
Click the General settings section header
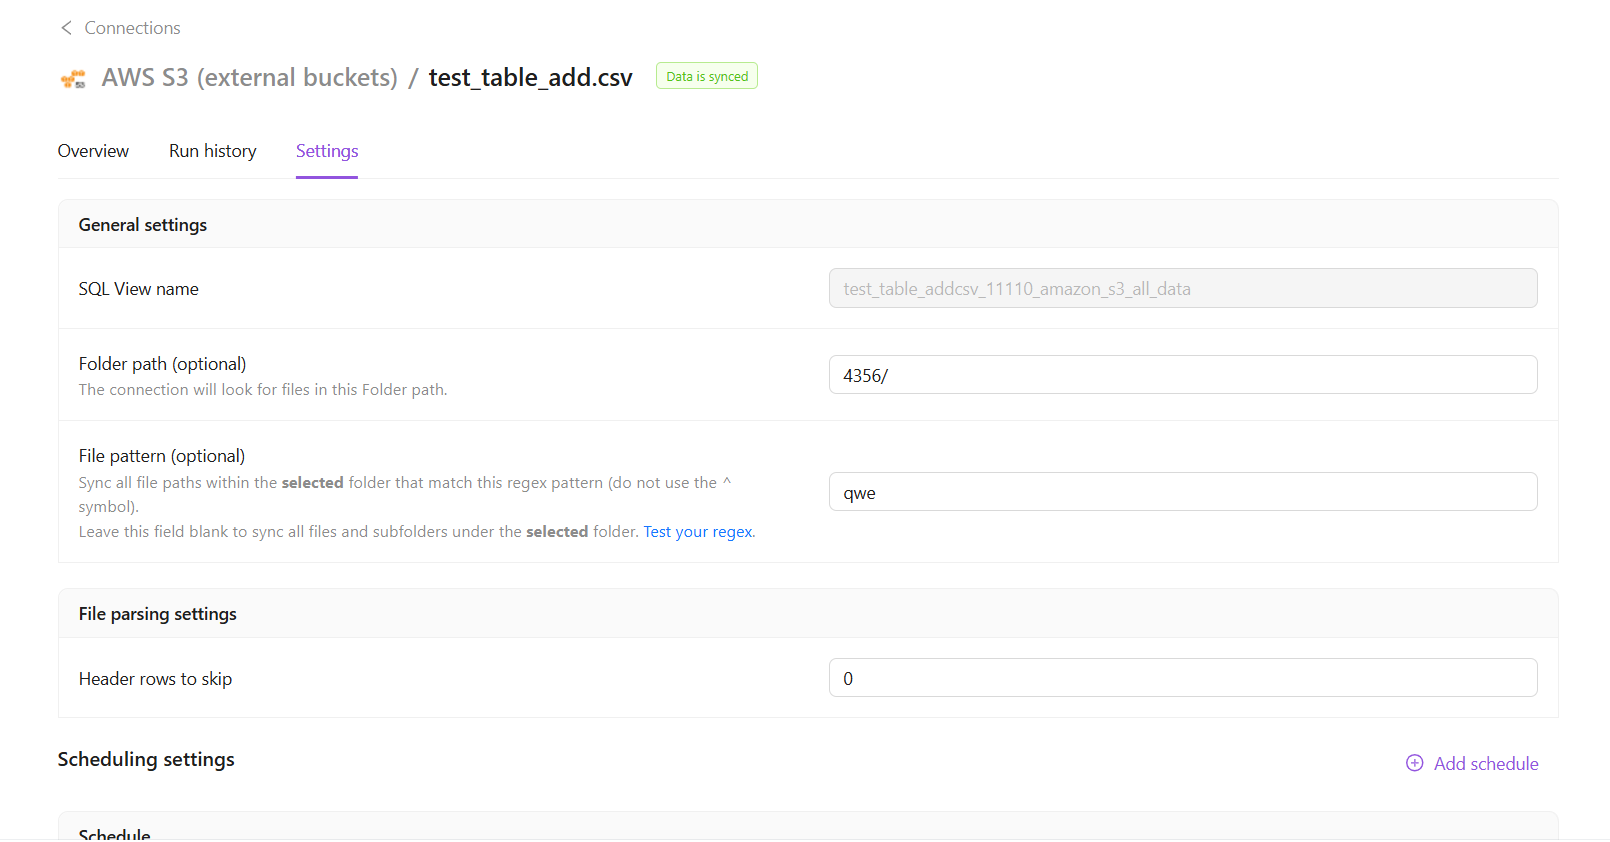[143, 225]
